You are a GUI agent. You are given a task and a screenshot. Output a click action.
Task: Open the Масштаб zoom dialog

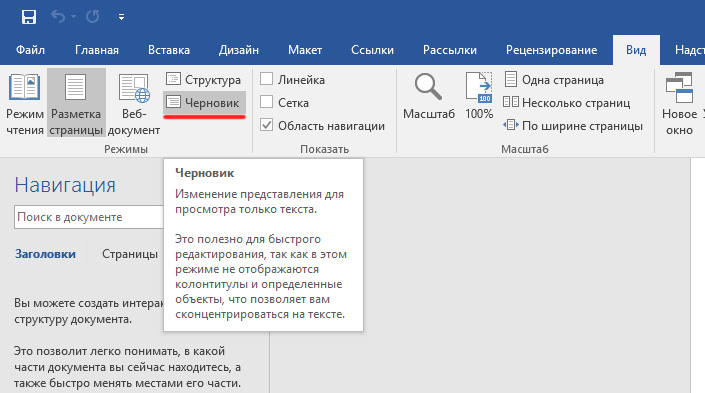point(428,97)
